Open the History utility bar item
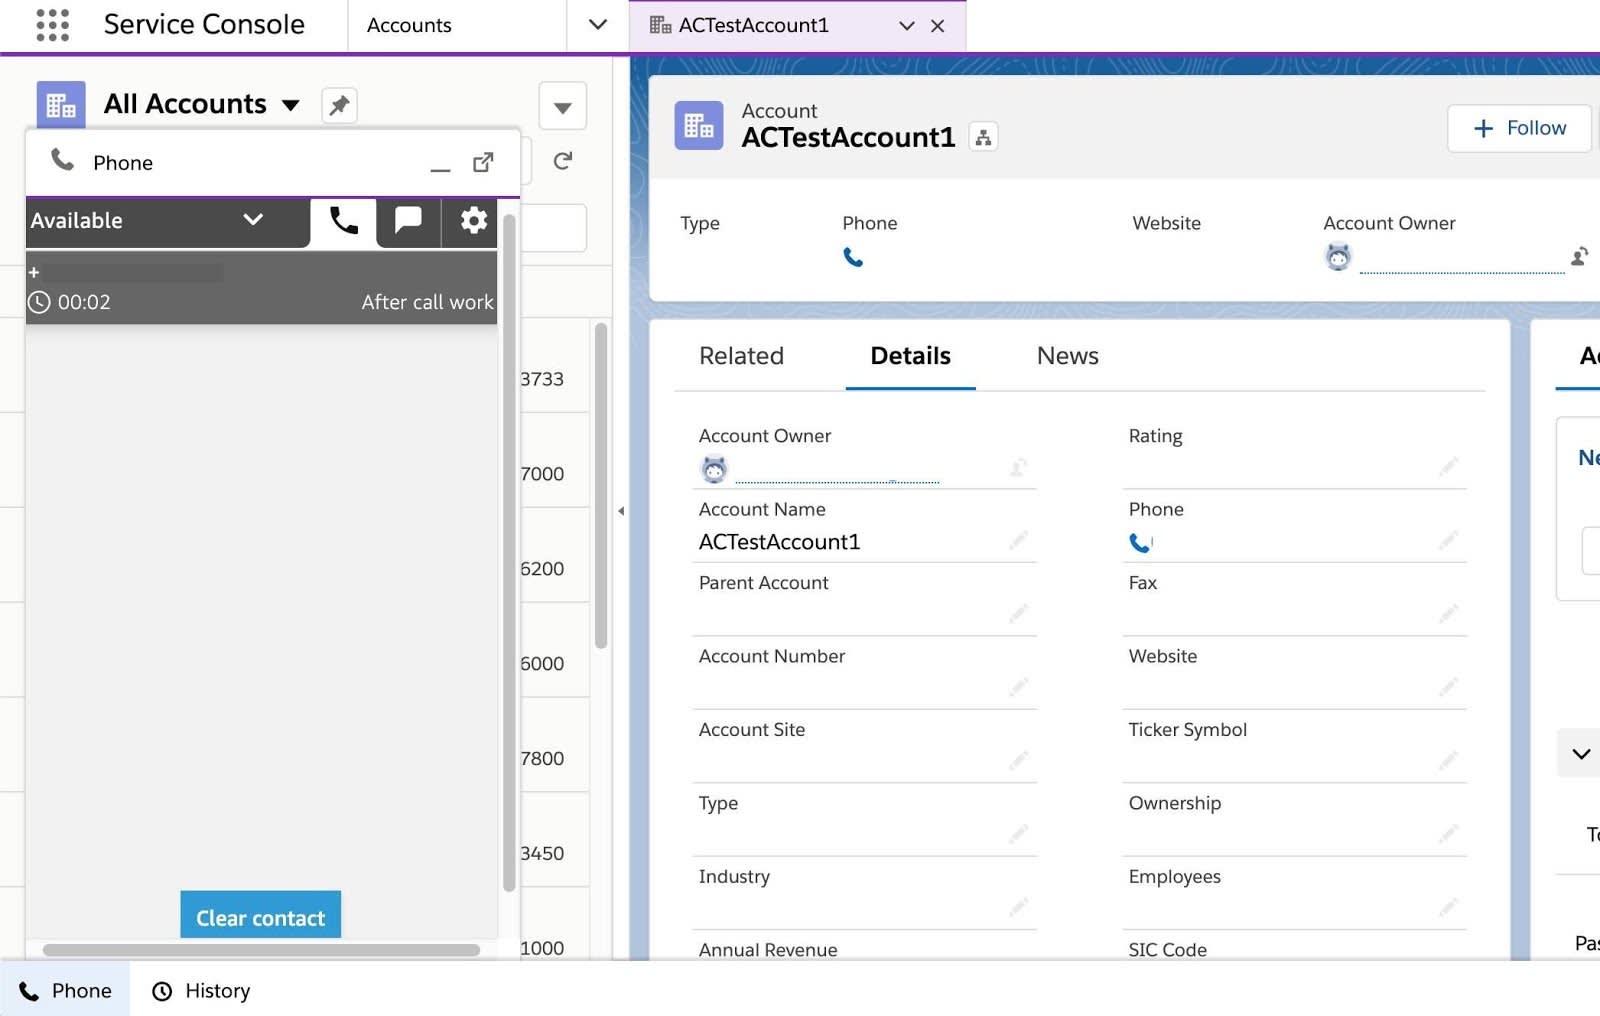Viewport: 1600px width, 1016px height. click(x=201, y=990)
